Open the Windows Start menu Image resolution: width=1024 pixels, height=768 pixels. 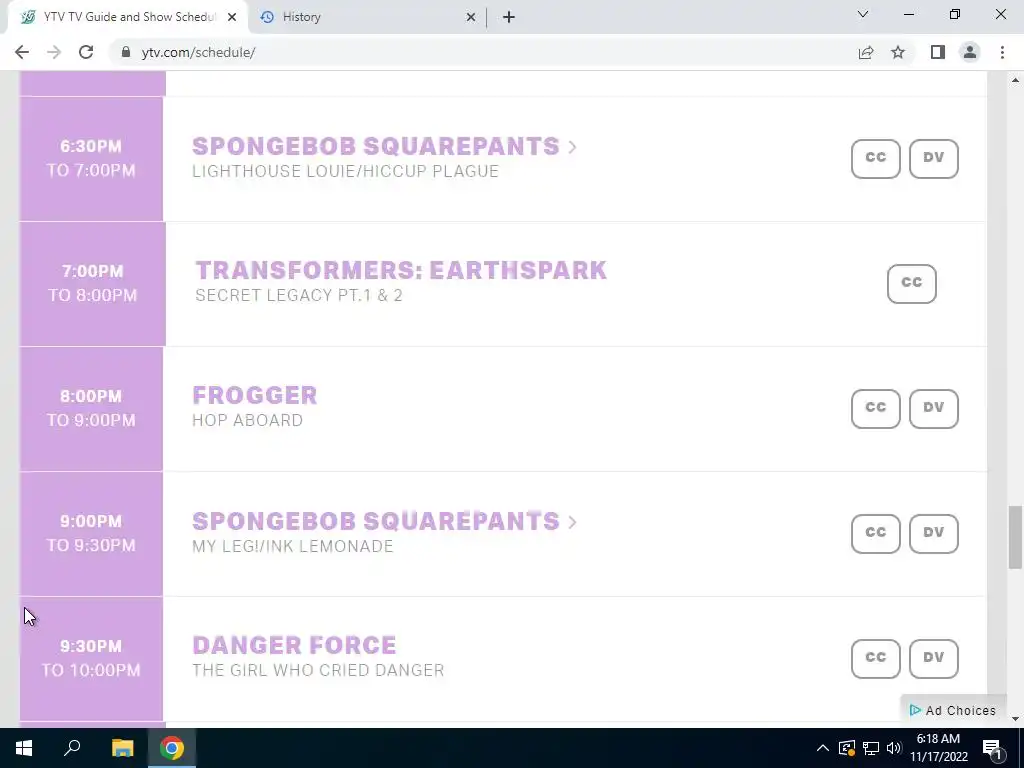[24, 748]
